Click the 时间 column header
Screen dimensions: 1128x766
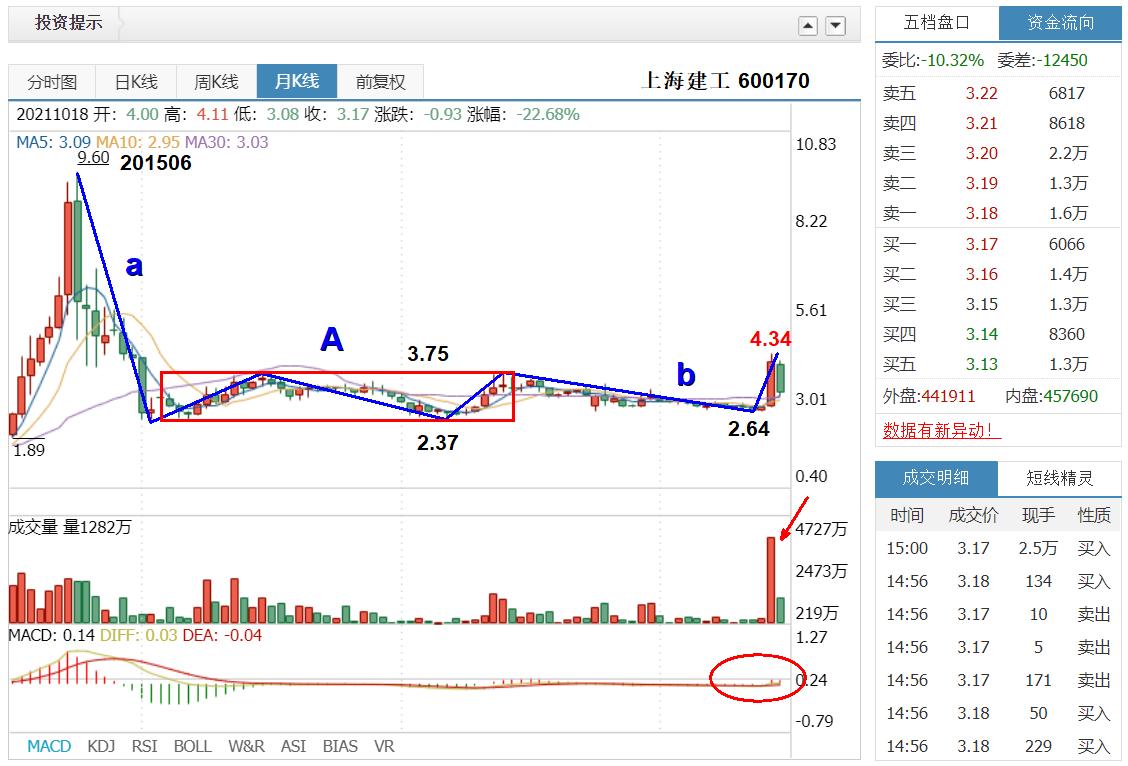pos(906,516)
